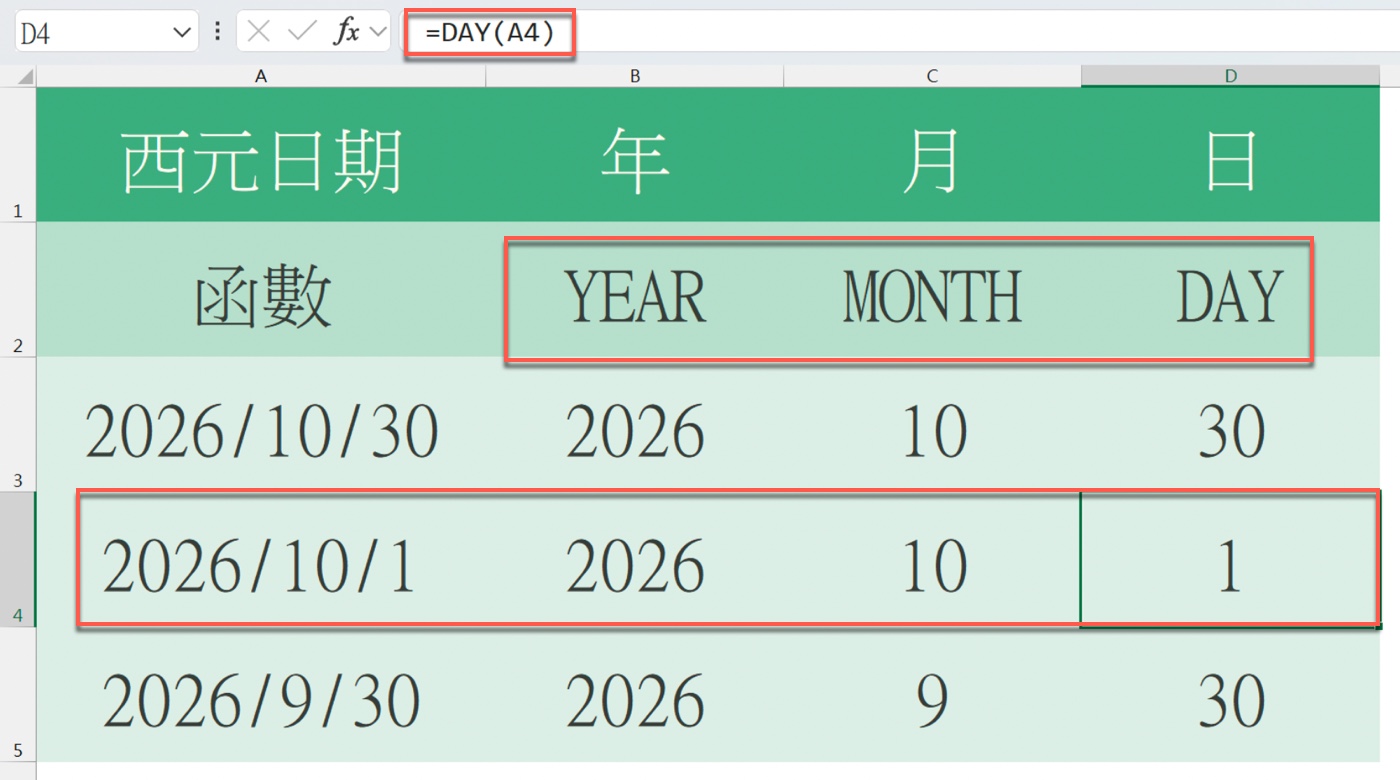Select header cell 西元日期
Screen dimensions: 1400x780
pyautogui.click(x=261, y=154)
